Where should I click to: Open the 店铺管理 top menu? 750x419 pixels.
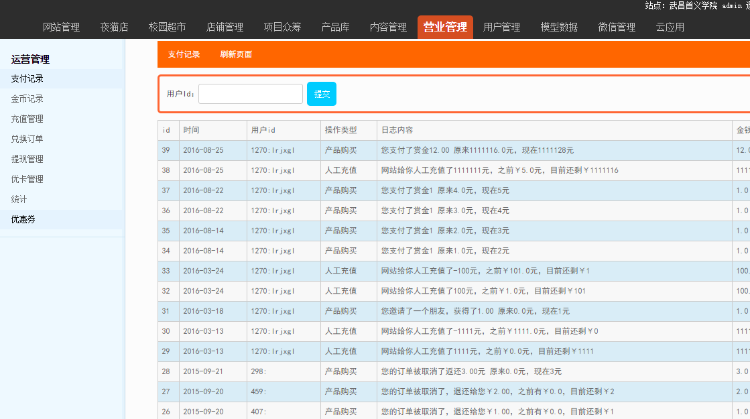coord(225,27)
